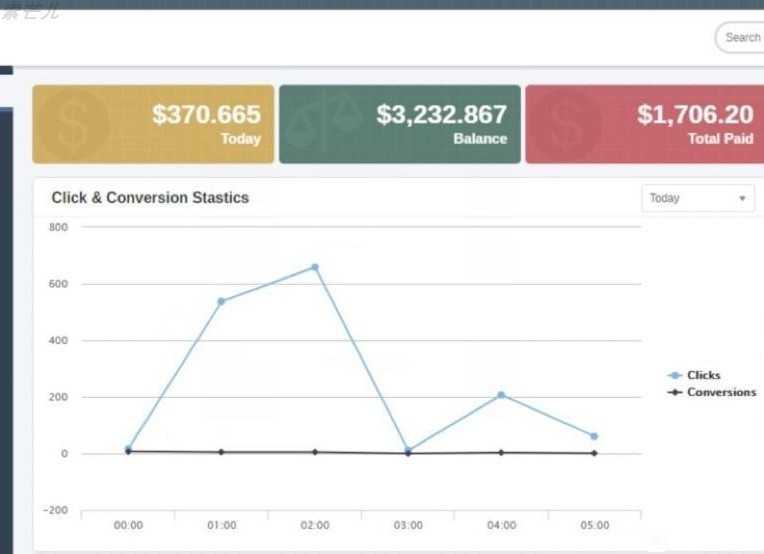Click the -200 y-axis label
The height and width of the screenshot is (554, 764).
(x=56, y=510)
